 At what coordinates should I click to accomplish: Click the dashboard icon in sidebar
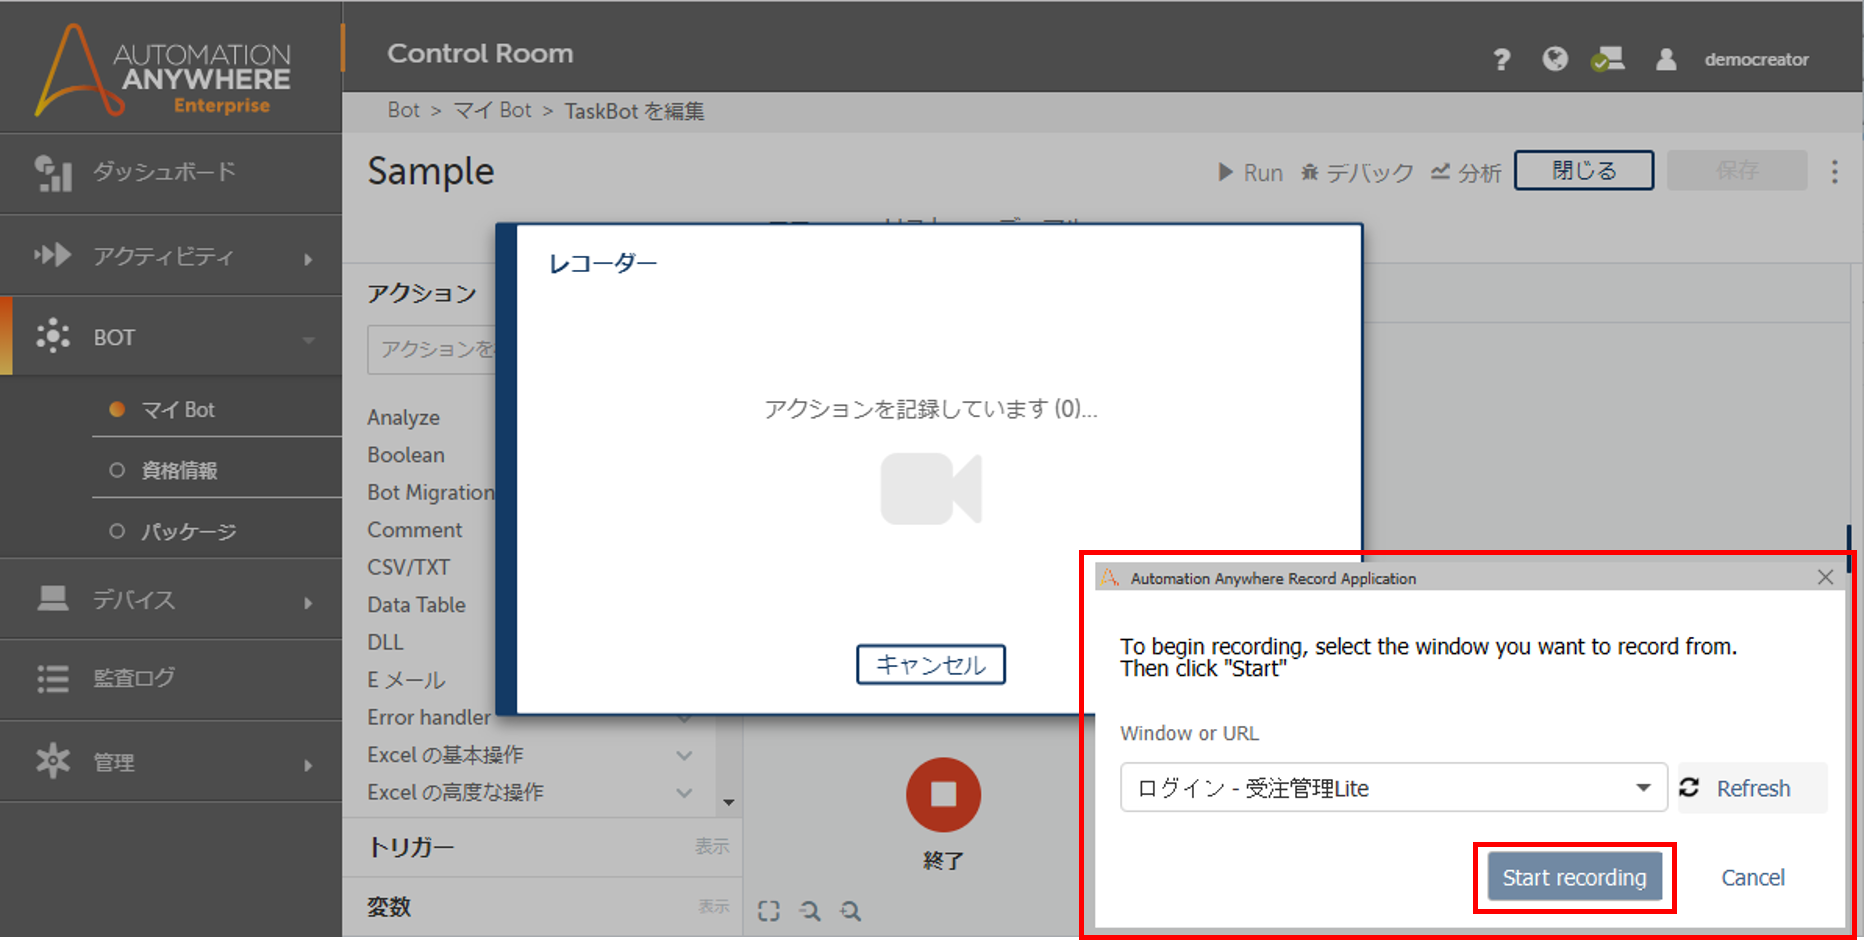pos(53,173)
